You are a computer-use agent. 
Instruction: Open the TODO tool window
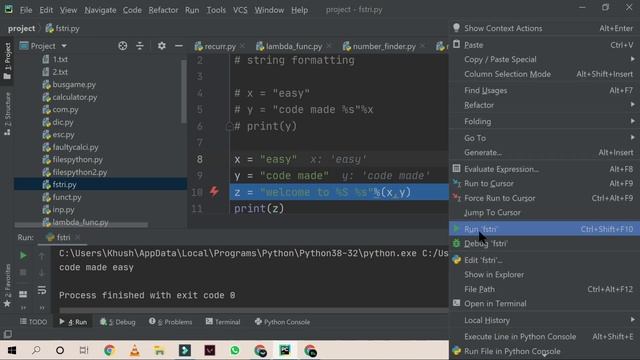click(x=33, y=322)
